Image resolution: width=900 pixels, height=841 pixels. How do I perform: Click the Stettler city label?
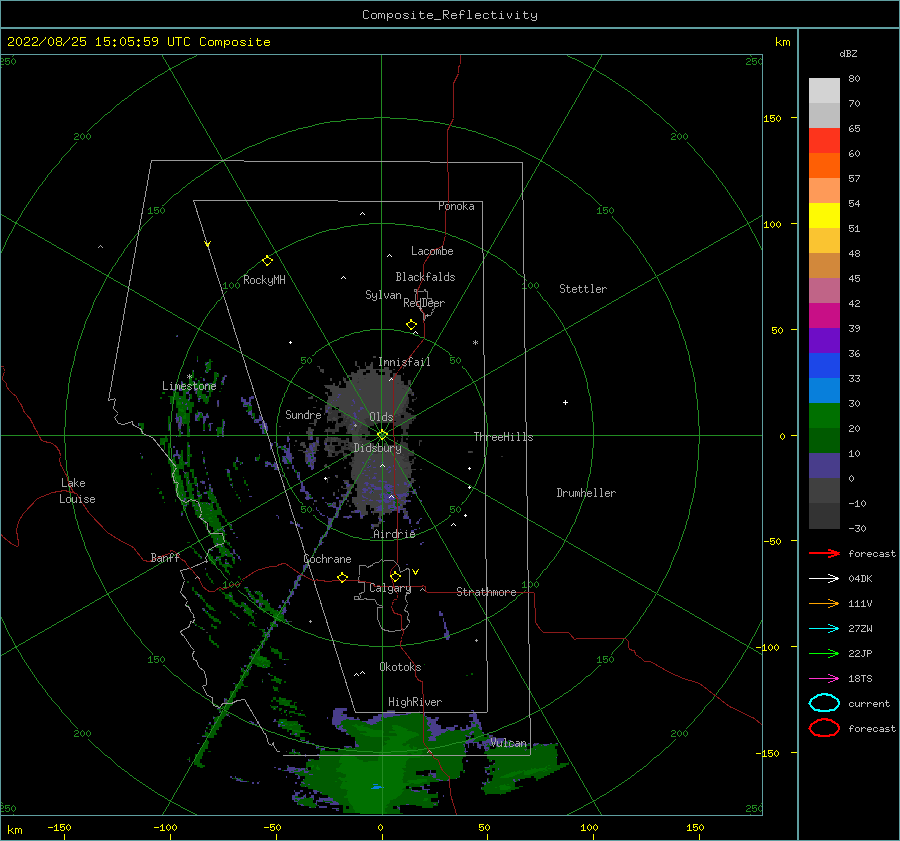[583, 289]
